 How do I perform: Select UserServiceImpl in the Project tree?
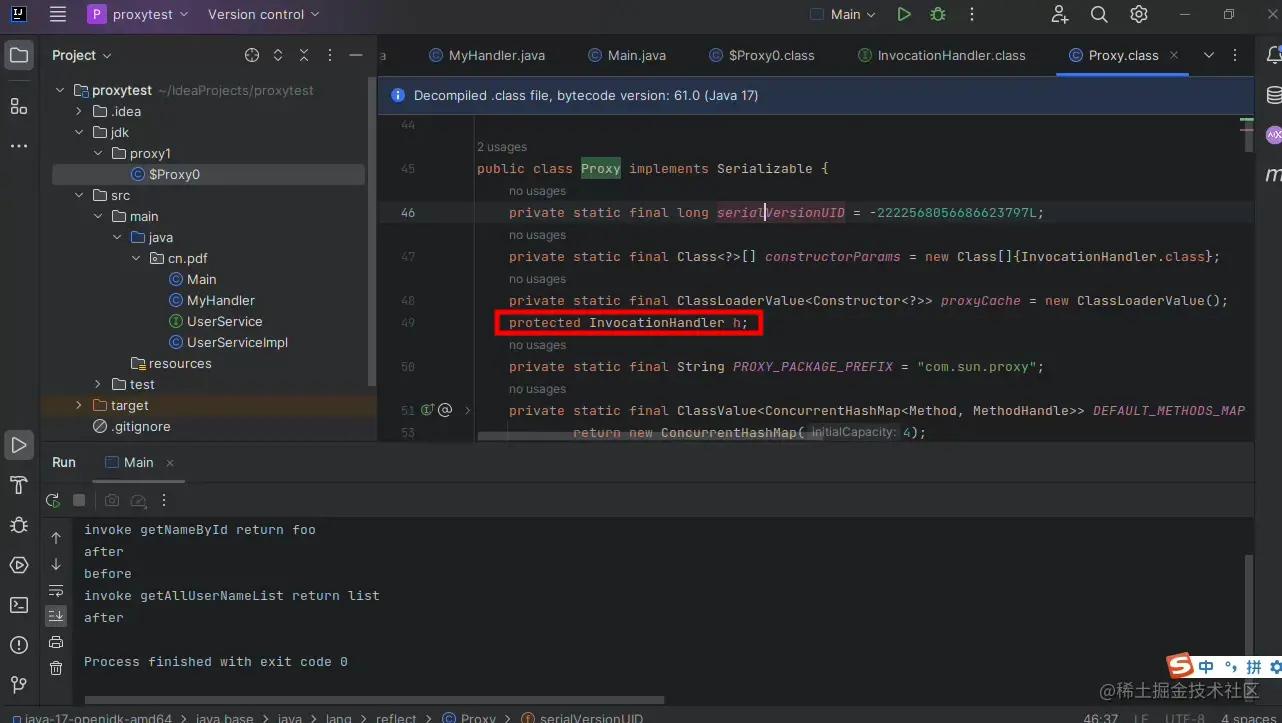coord(236,342)
